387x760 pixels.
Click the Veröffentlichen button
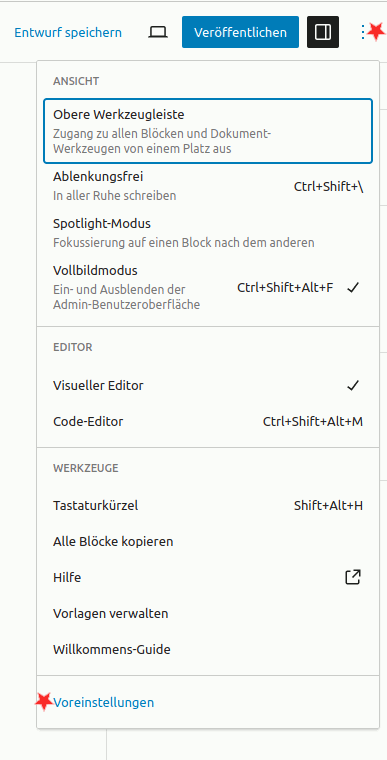[241, 32]
